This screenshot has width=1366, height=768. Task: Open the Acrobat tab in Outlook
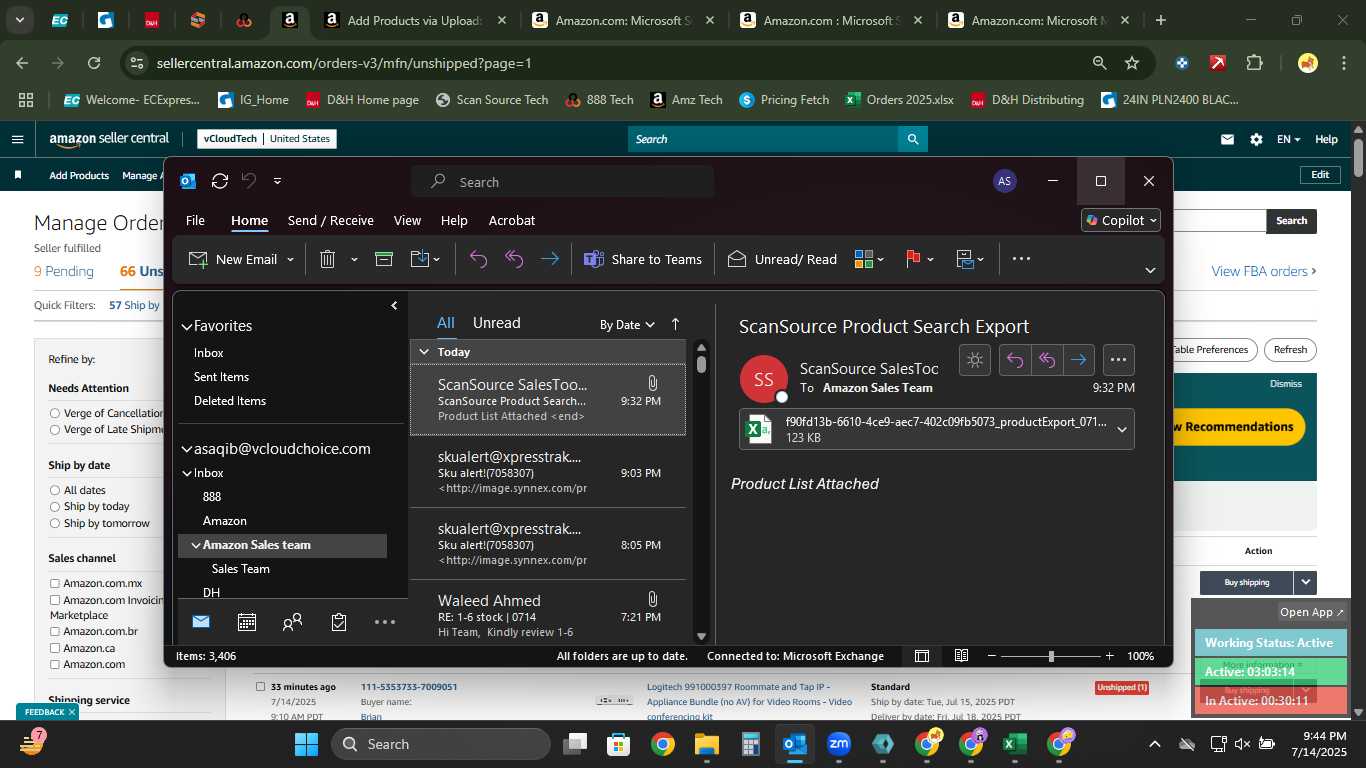(x=512, y=220)
